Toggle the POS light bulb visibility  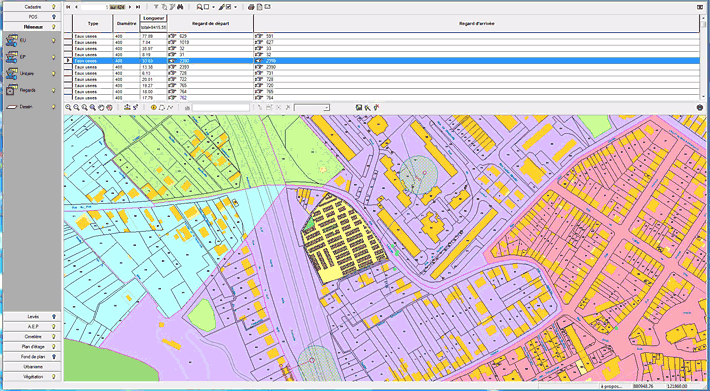click(54, 17)
